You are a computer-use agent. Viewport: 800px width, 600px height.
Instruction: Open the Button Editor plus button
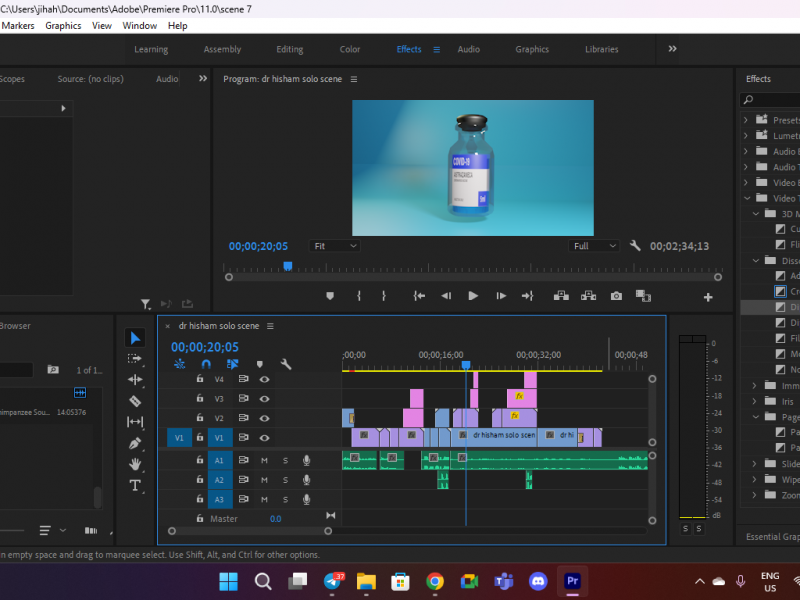(x=708, y=297)
